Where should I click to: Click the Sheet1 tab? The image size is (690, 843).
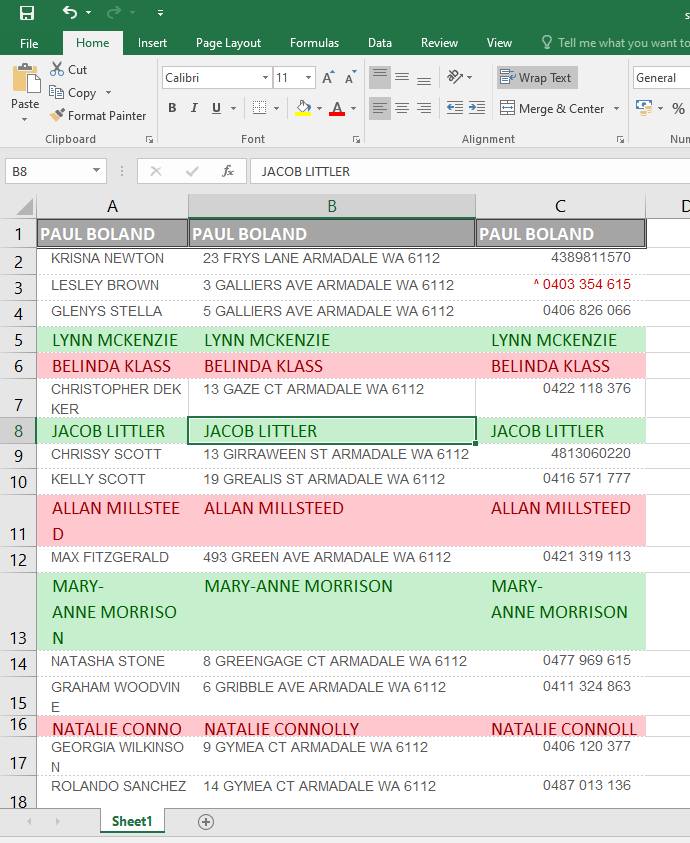point(132,821)
